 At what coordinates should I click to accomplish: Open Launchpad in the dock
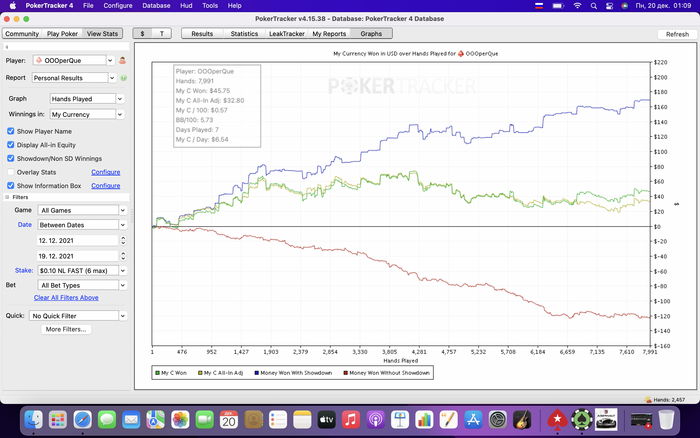tap(58, 420)
